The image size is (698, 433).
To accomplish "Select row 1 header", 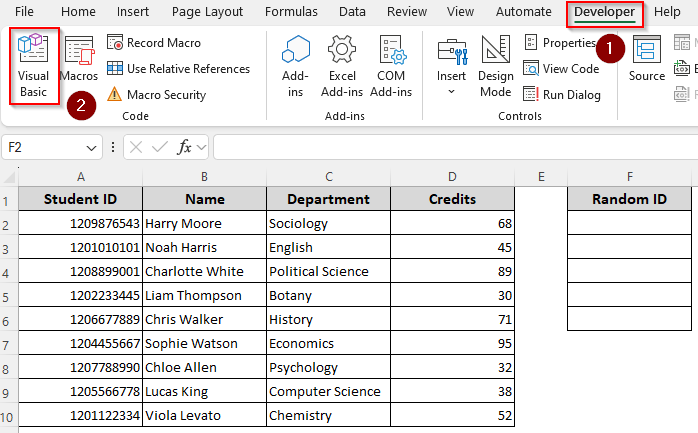I will (x=9, y=199).
